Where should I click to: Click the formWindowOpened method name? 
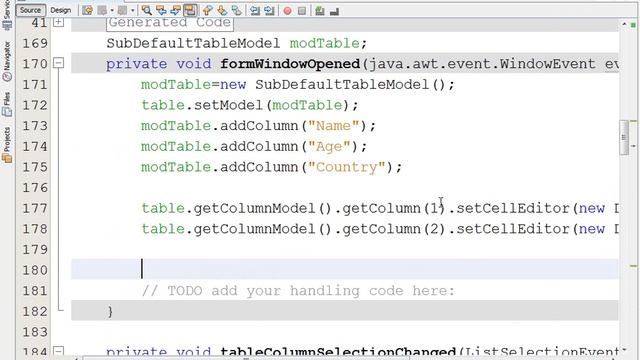click(x=290, y=64)
